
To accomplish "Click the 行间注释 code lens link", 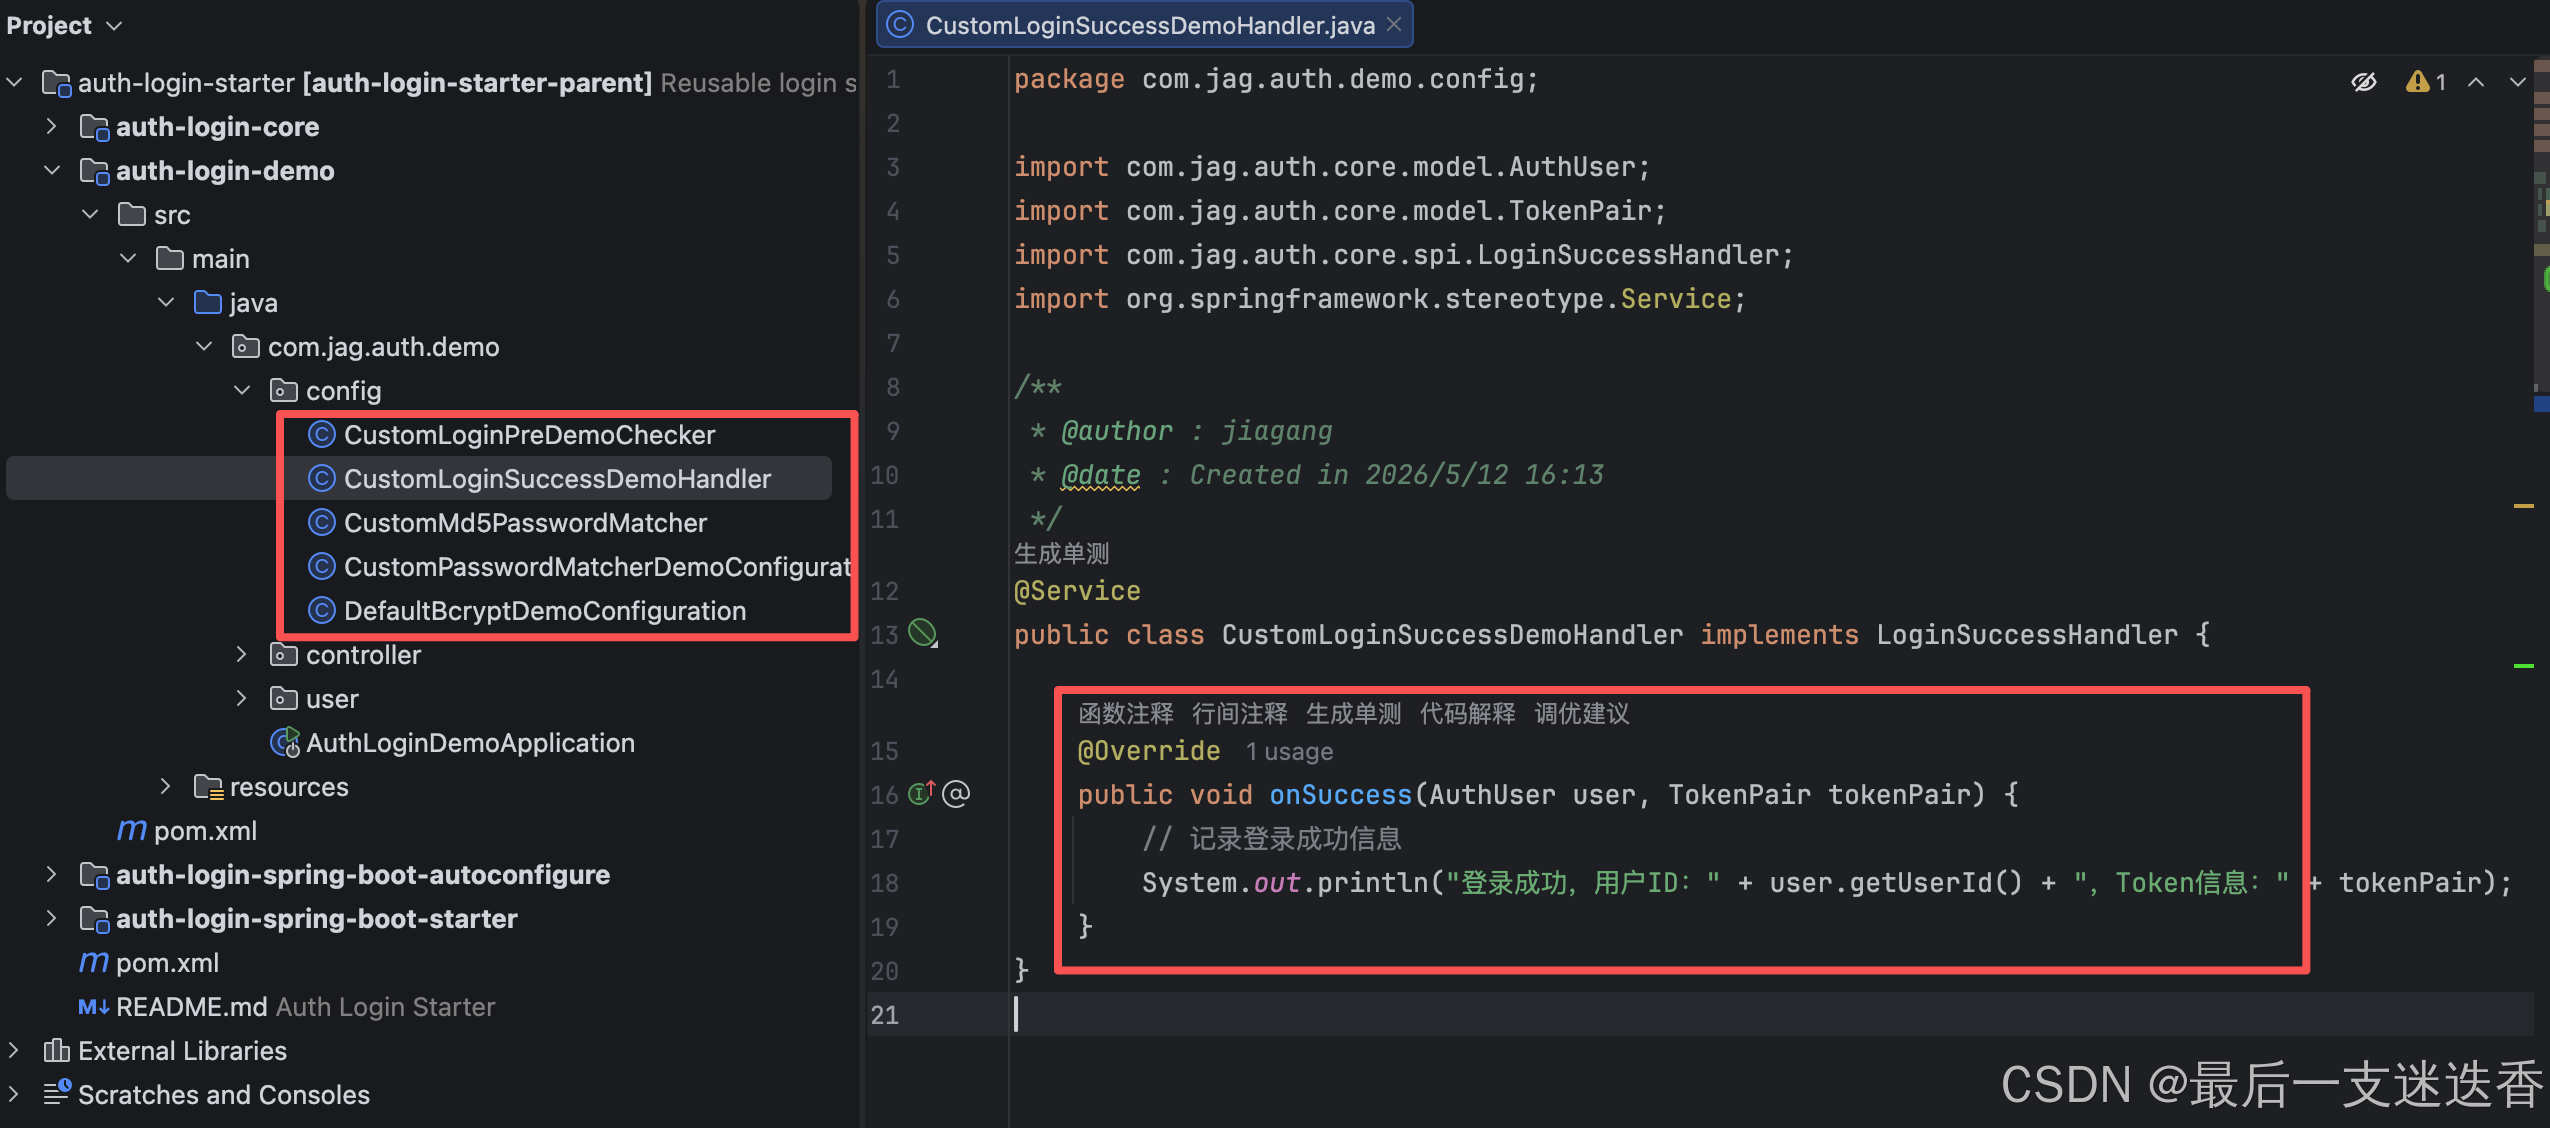I will coord(1240,713).
